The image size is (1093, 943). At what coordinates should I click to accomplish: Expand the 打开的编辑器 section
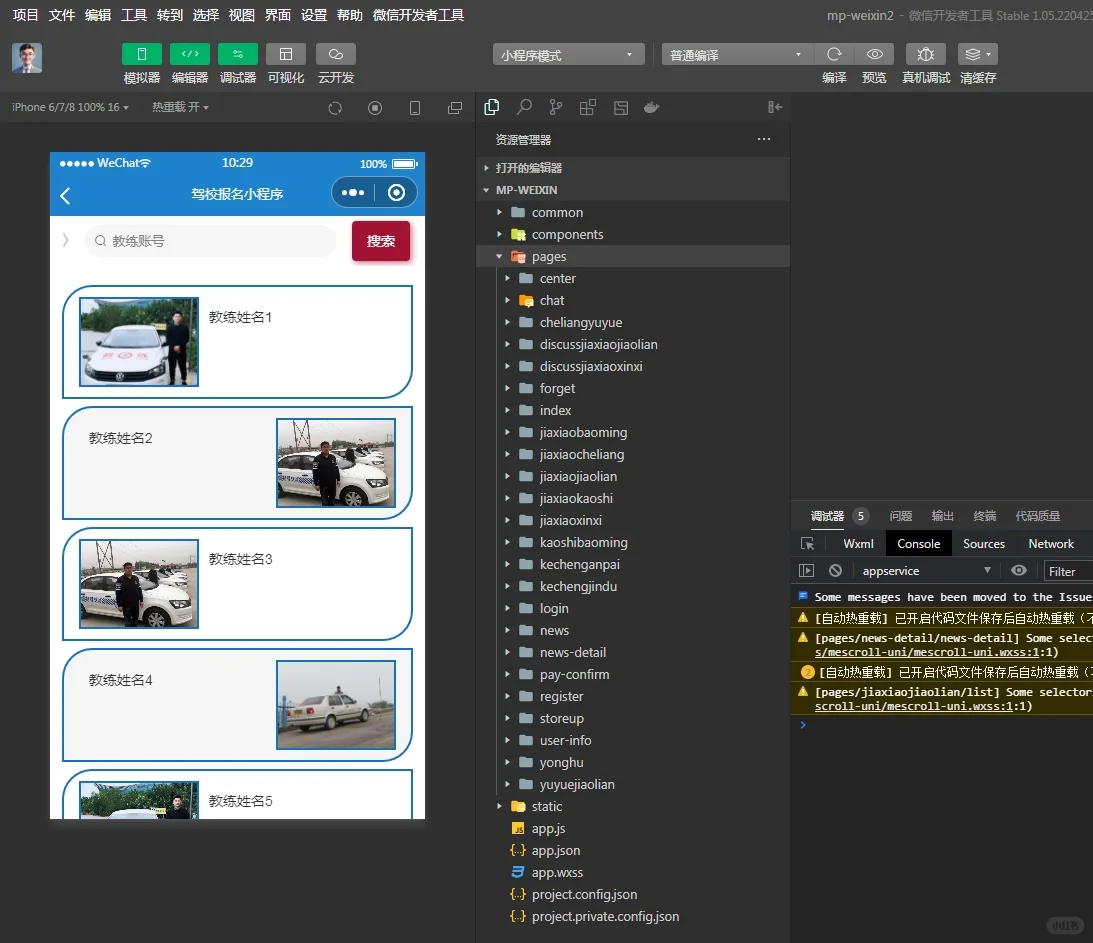coord(633,168)
